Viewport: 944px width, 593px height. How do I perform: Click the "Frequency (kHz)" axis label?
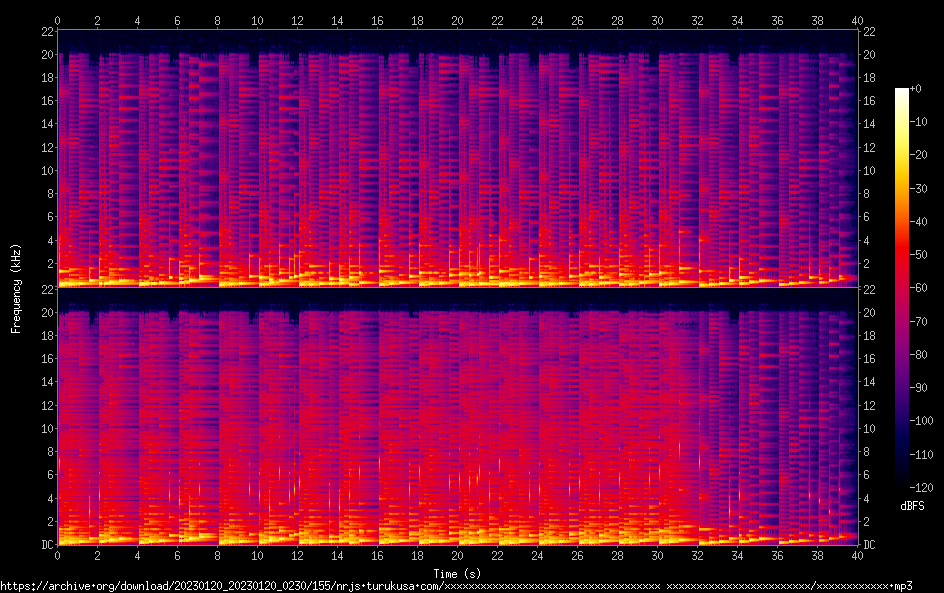(16, 288)
